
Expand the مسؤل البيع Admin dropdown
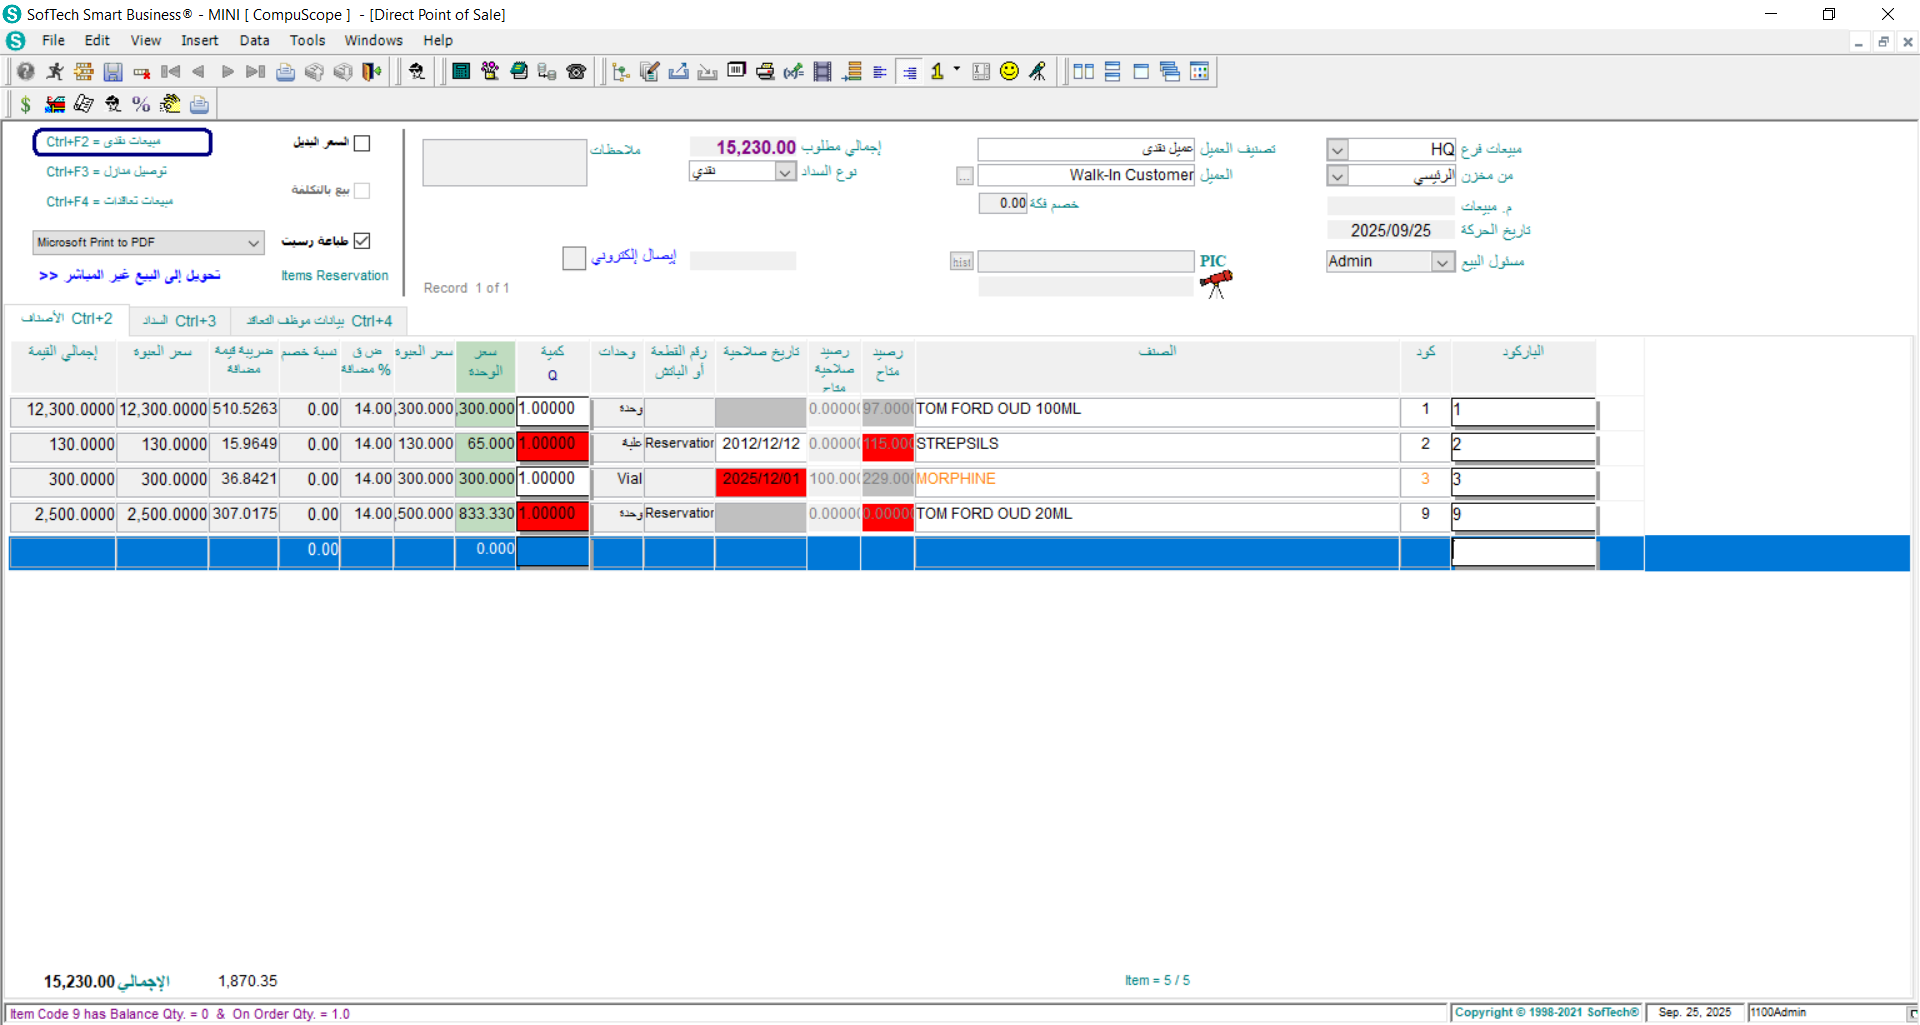[x=1440, y=261]
